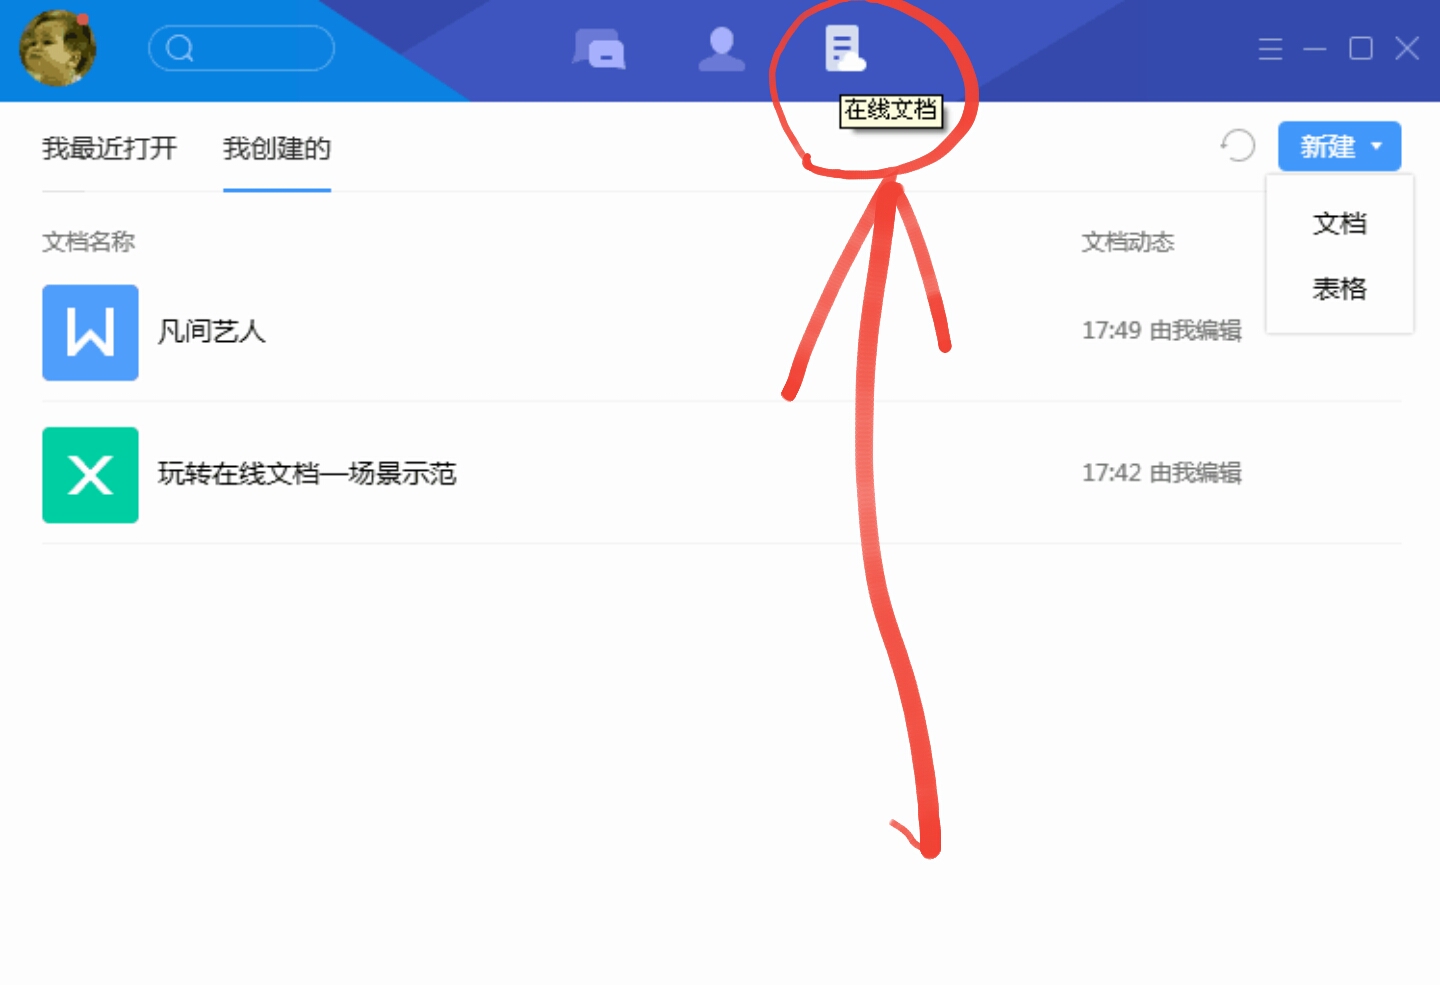Screen dimensions: 1440x985
Task: Choose 文档 from the new file menu
Action: pos(1339,223)
